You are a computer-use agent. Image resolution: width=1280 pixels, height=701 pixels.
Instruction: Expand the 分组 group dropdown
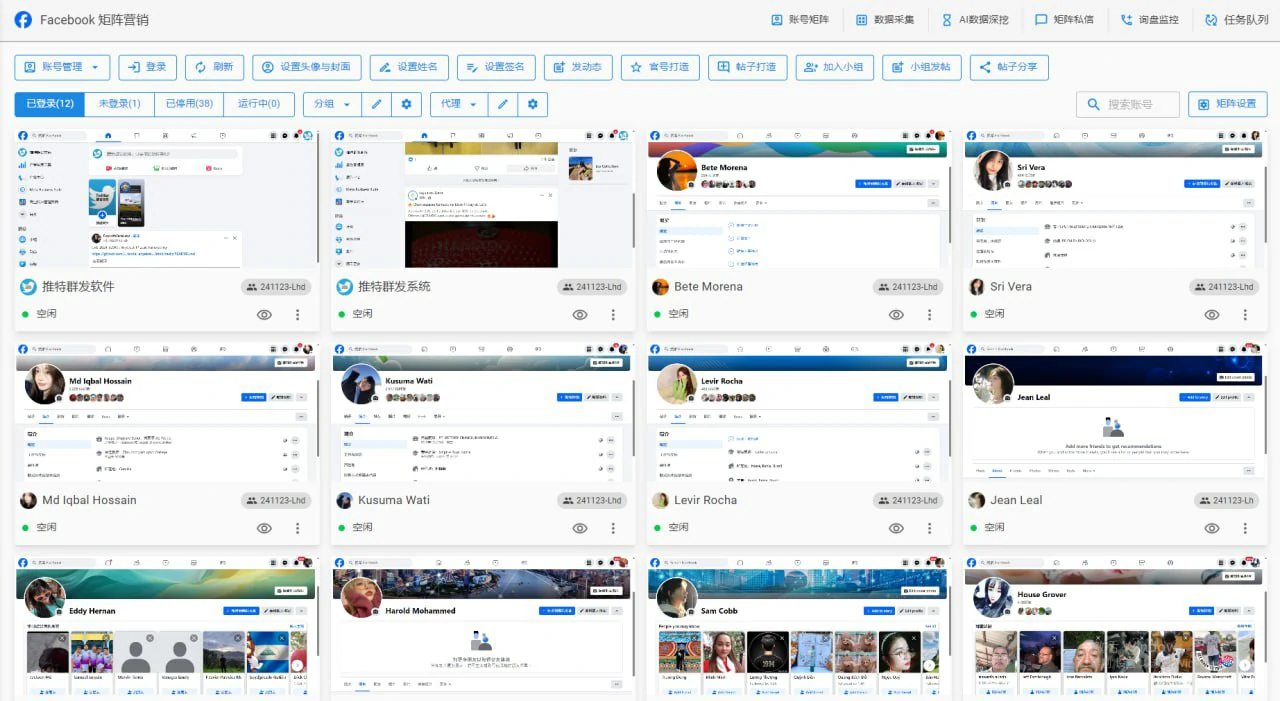tap(331, 103)
